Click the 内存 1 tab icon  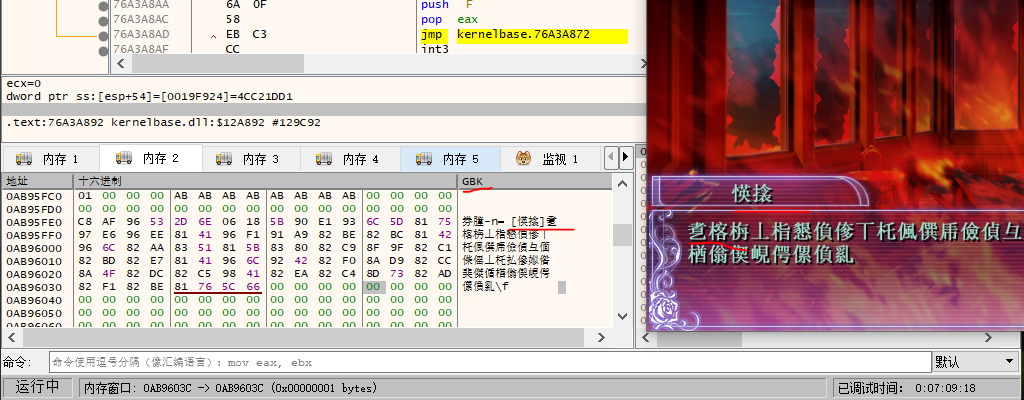click(24, 158)
